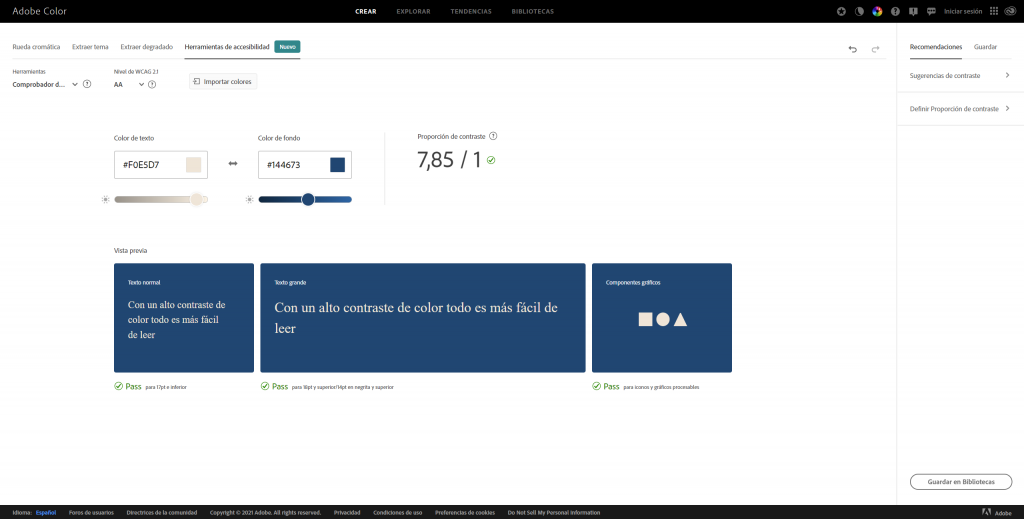1024x519 pixels.
Task: Click the triangle shape in graphics preview
Action: pos(680,319)
